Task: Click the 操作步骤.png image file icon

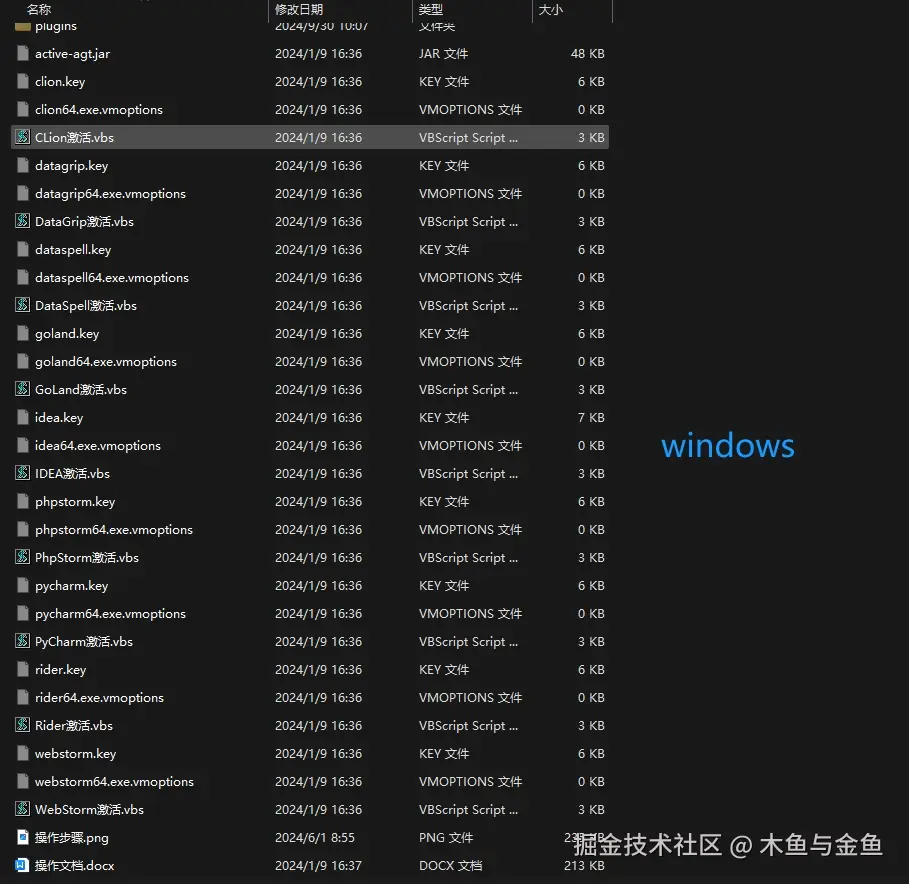Action: 22,837
